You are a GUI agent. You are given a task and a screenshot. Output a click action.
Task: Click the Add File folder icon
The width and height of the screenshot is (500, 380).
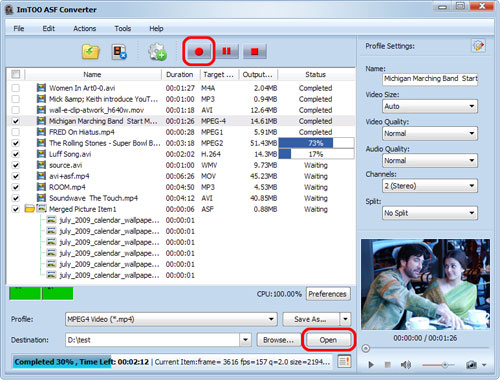click(91, 52)
